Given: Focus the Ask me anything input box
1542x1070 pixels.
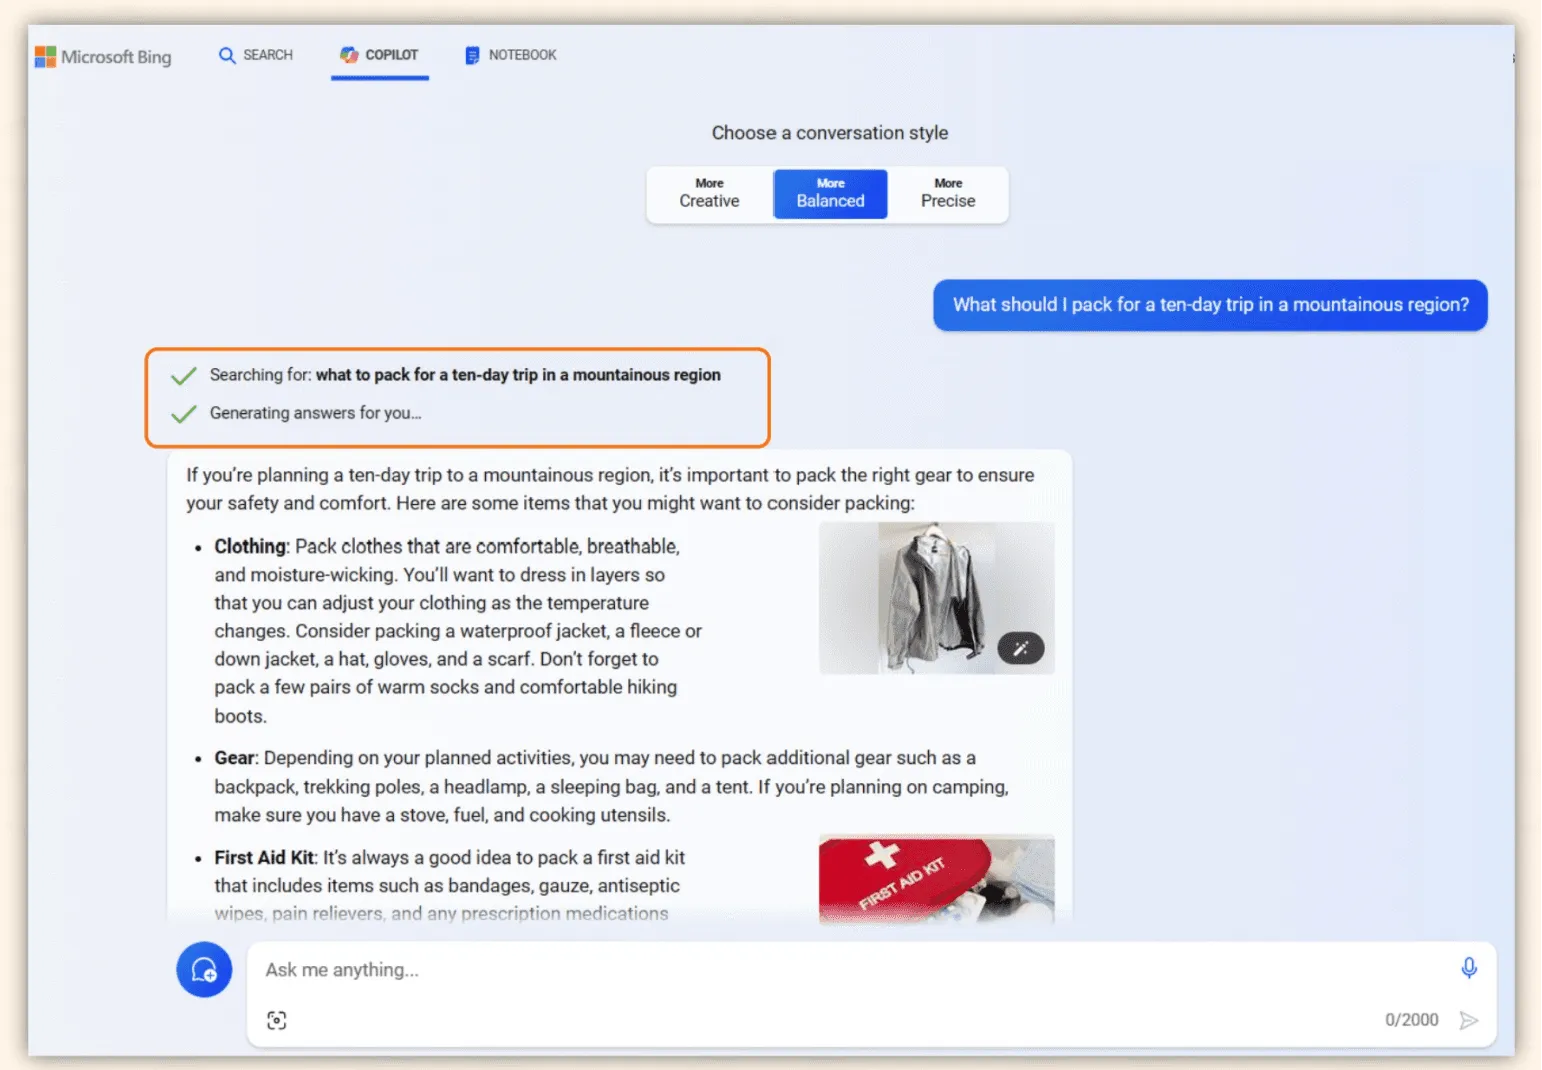Looking at the screenshot, I should point(850,970).
